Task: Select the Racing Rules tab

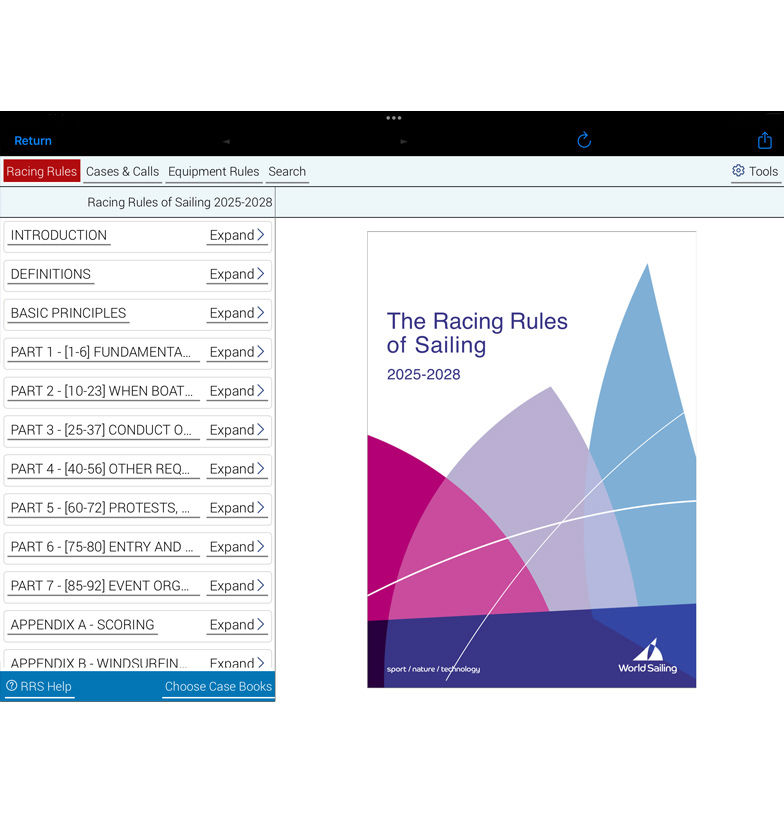Action: coord(42,172)
